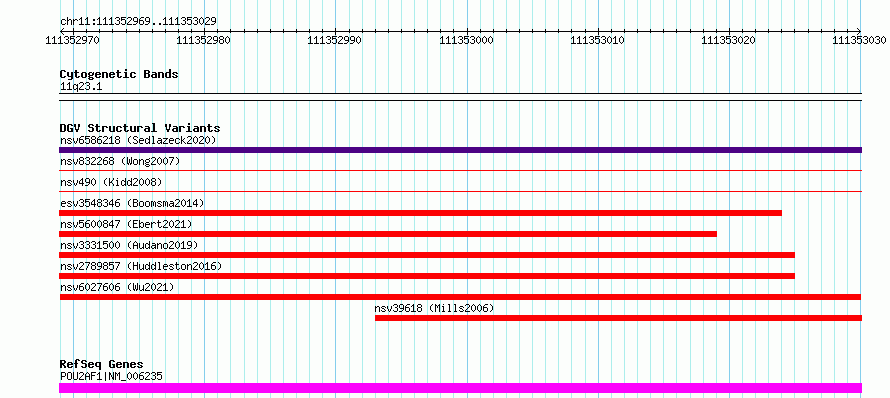Viewport: 890px width, 398px height.
Task: Click the RefSeq Genes track title
Action: (102, 364)
